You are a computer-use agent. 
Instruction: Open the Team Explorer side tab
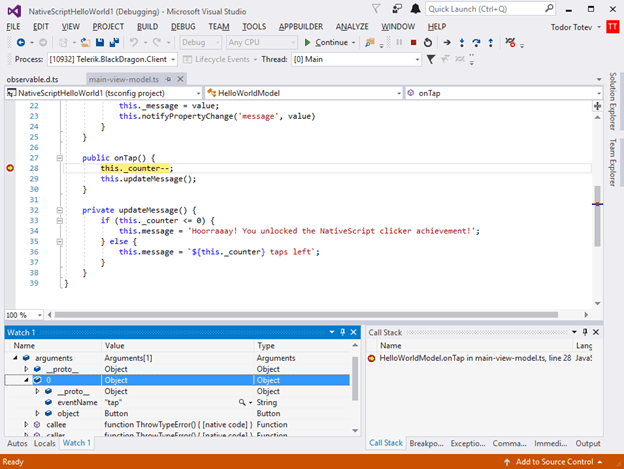[x=613, y=162]
